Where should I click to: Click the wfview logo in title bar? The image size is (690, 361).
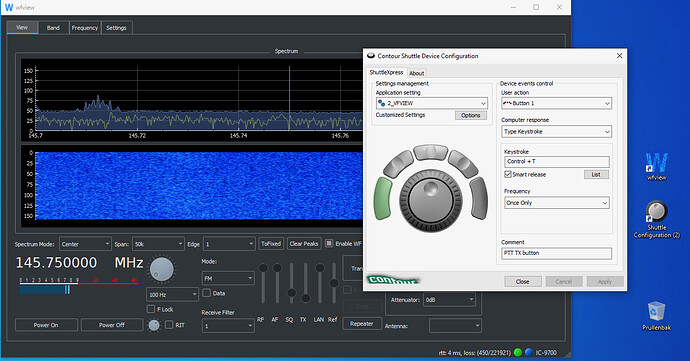[x=9, y=7]
